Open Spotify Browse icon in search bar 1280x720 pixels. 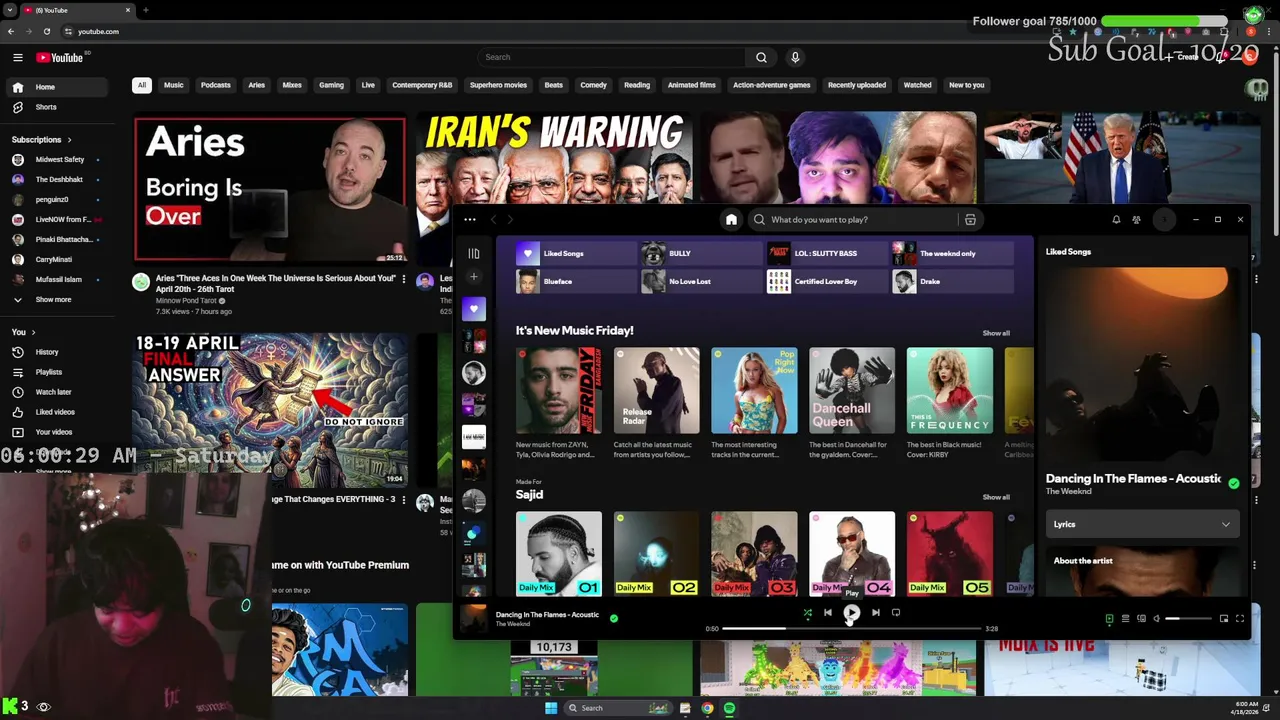tap(970, 220)
